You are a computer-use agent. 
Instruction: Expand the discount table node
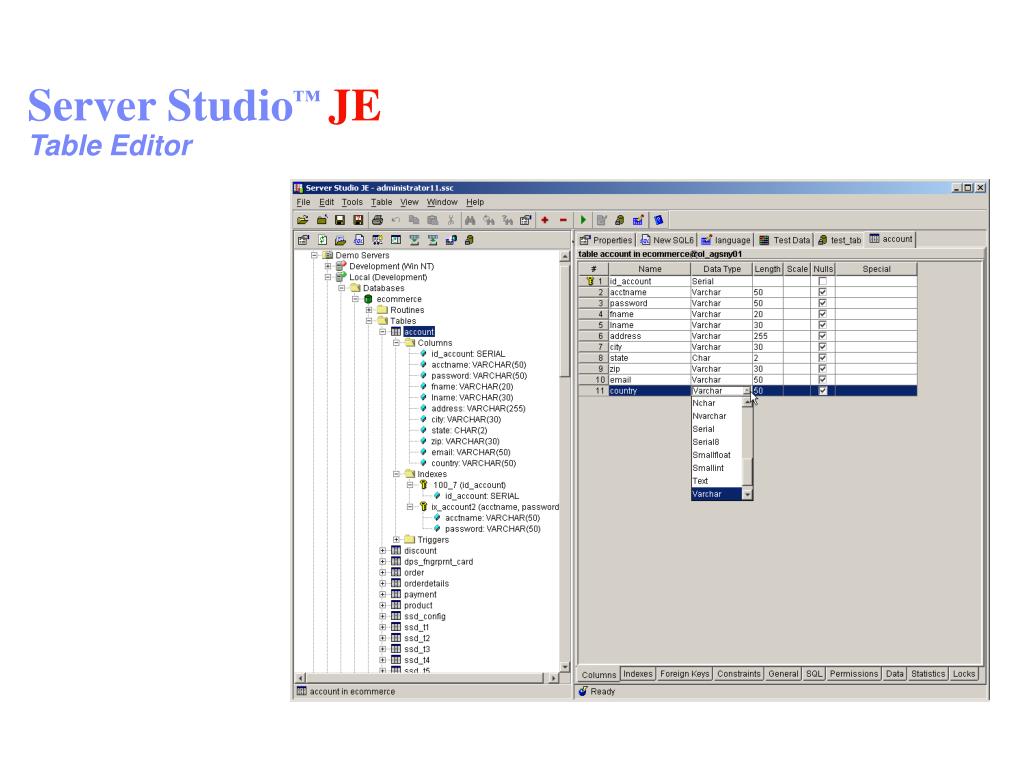coord(383,551)
